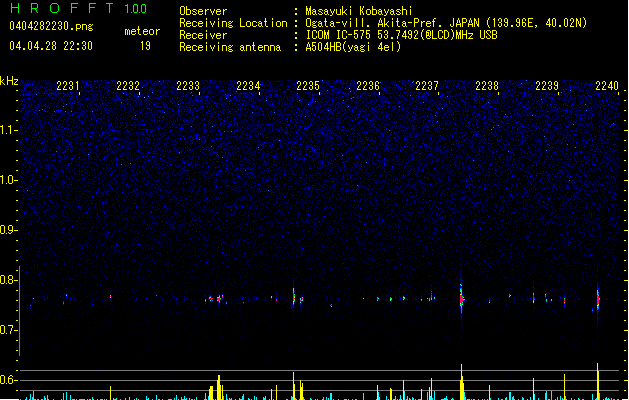Click the 2232 time marker

click(x=128, y=86)
